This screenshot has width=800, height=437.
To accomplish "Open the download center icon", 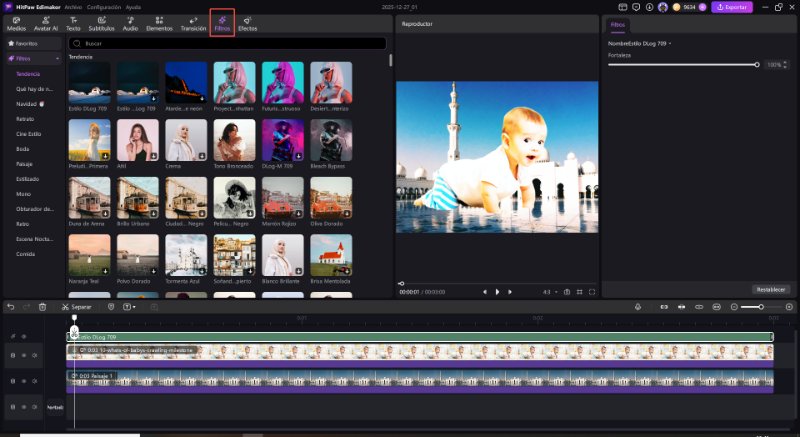I will click(649, 7).
